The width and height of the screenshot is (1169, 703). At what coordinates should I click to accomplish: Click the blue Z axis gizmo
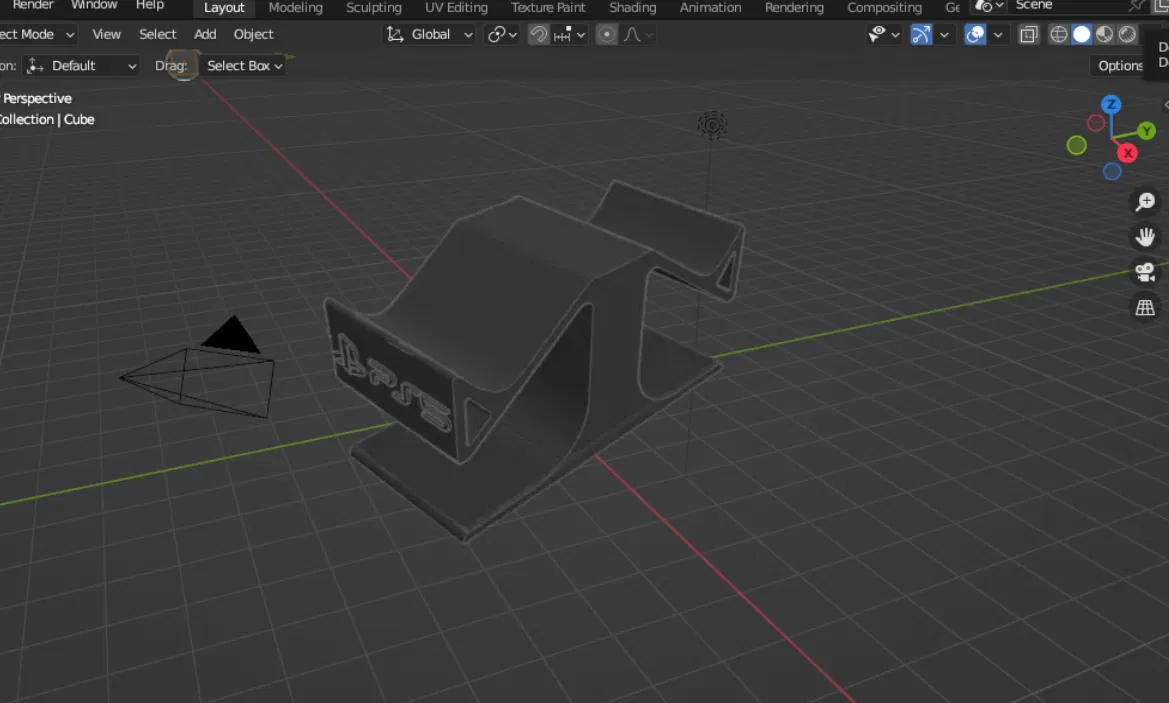(x=1111, y=104)
